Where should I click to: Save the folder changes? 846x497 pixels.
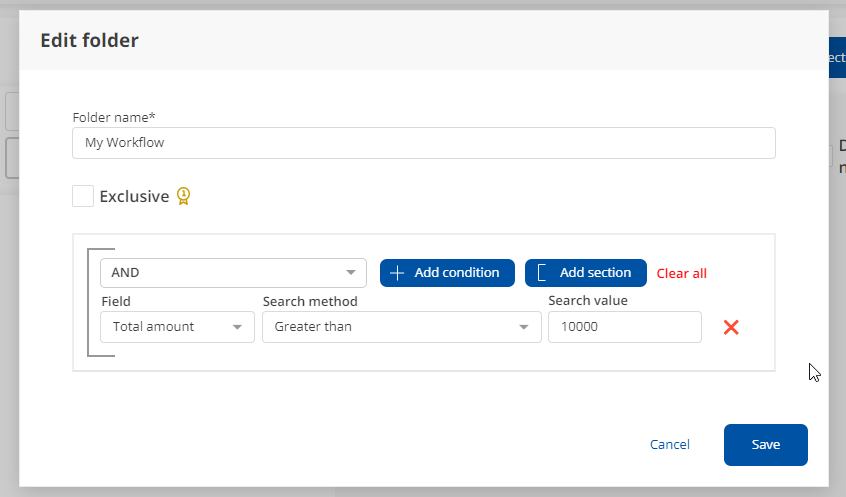pos(765,445)
